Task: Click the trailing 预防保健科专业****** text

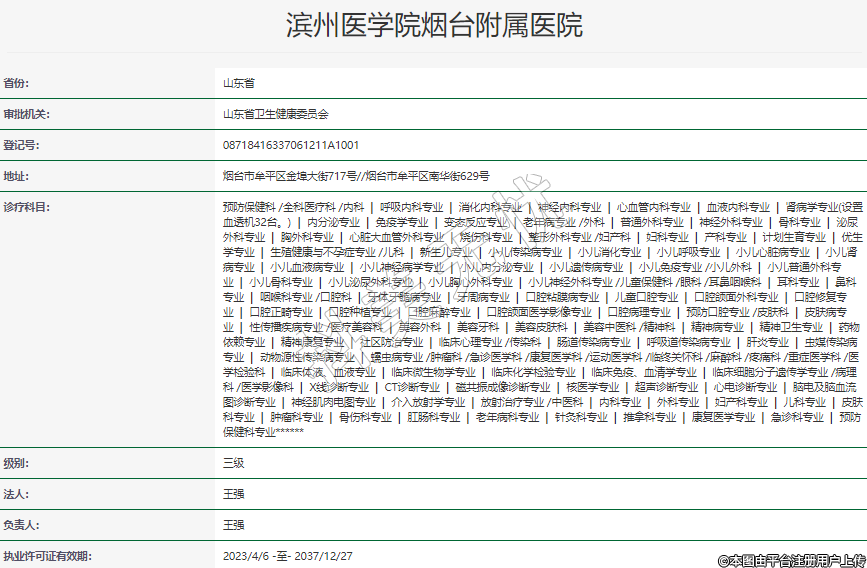Action: [263, 432]
